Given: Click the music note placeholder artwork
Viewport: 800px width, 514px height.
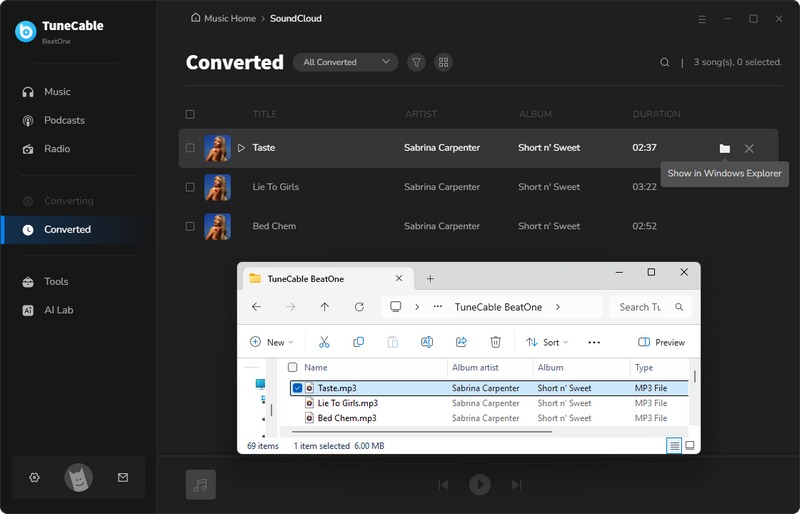Looking at the screenshot, I should (x=201, y=484).
